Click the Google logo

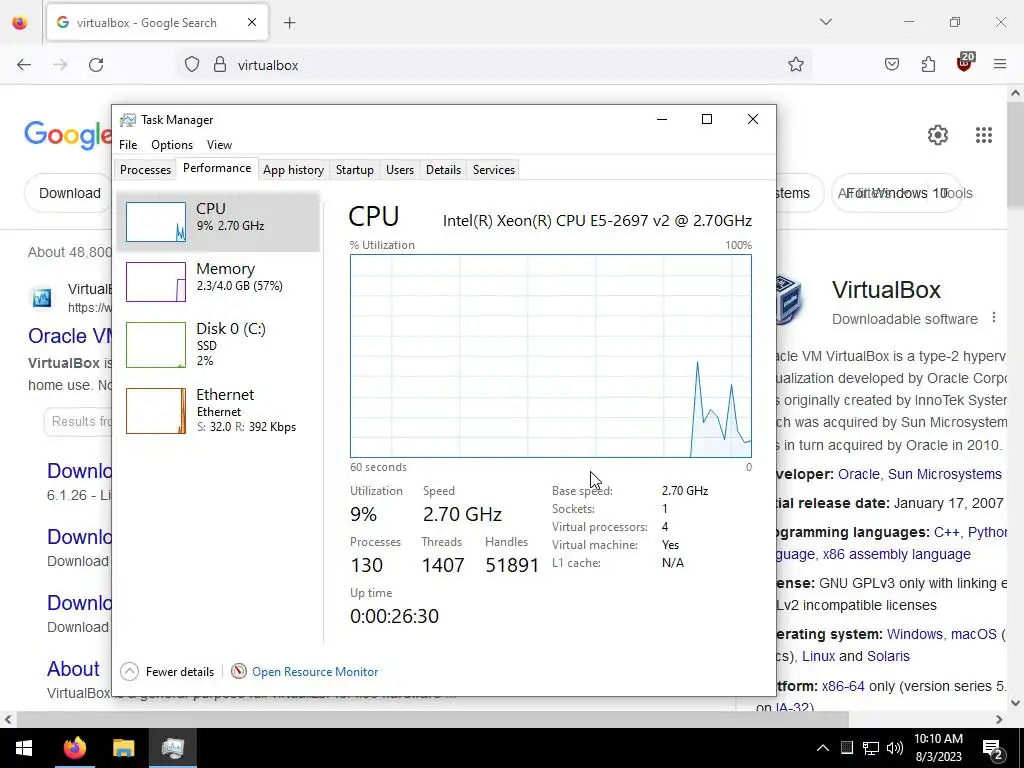click(68, 135)
